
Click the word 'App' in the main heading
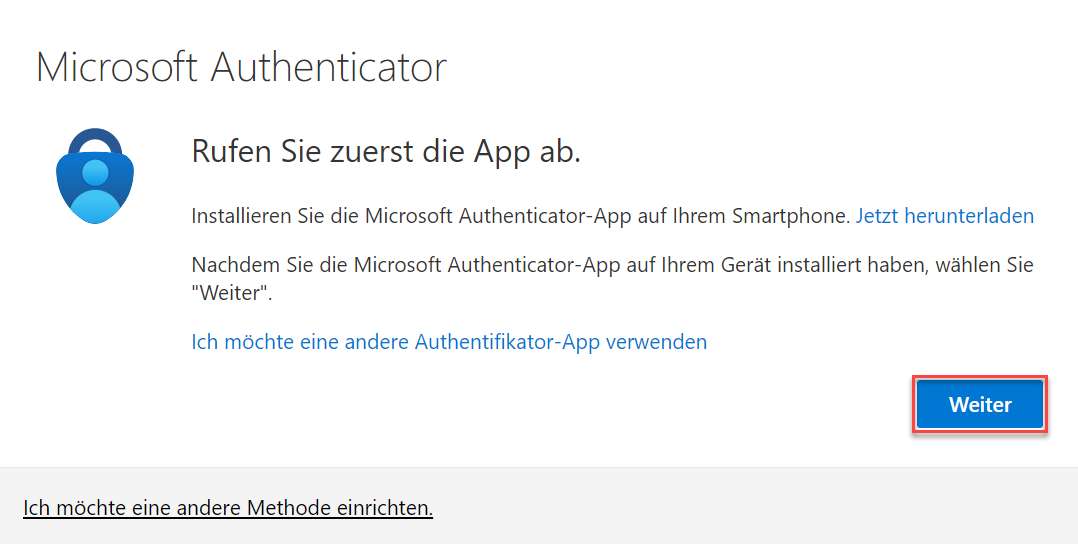coord(502,153)
